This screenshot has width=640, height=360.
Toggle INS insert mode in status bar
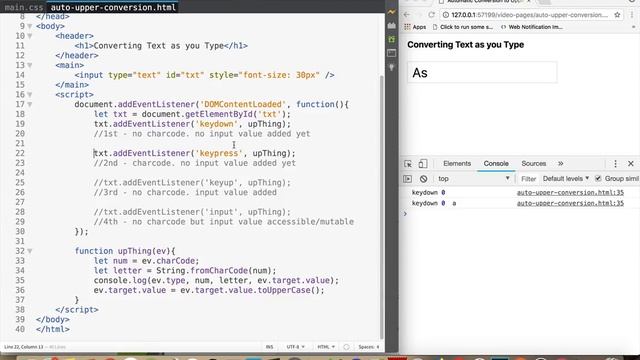[269, 347]
